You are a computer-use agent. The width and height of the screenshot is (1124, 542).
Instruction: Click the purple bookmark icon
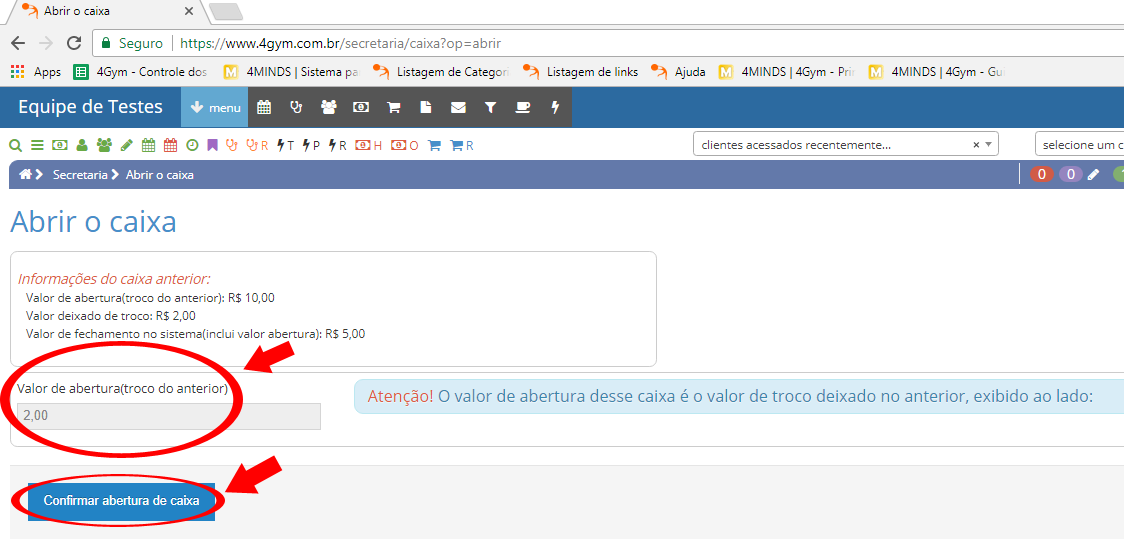(212, 145)
